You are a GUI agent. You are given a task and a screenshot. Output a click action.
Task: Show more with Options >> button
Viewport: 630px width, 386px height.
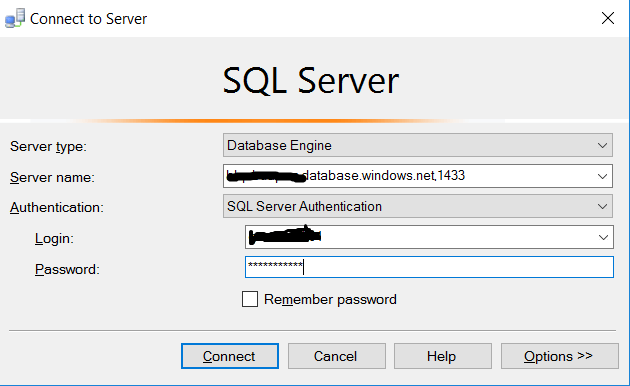[x=559, y=356]
